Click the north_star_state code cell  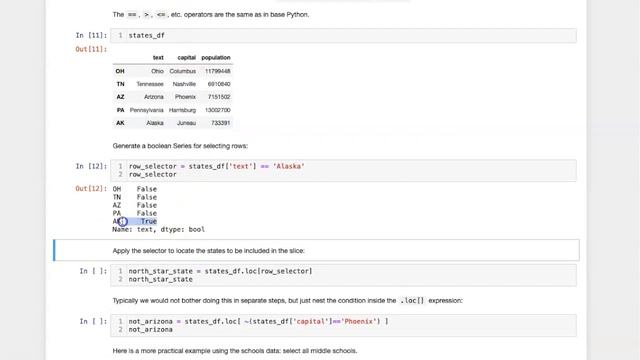coord(343,275)
